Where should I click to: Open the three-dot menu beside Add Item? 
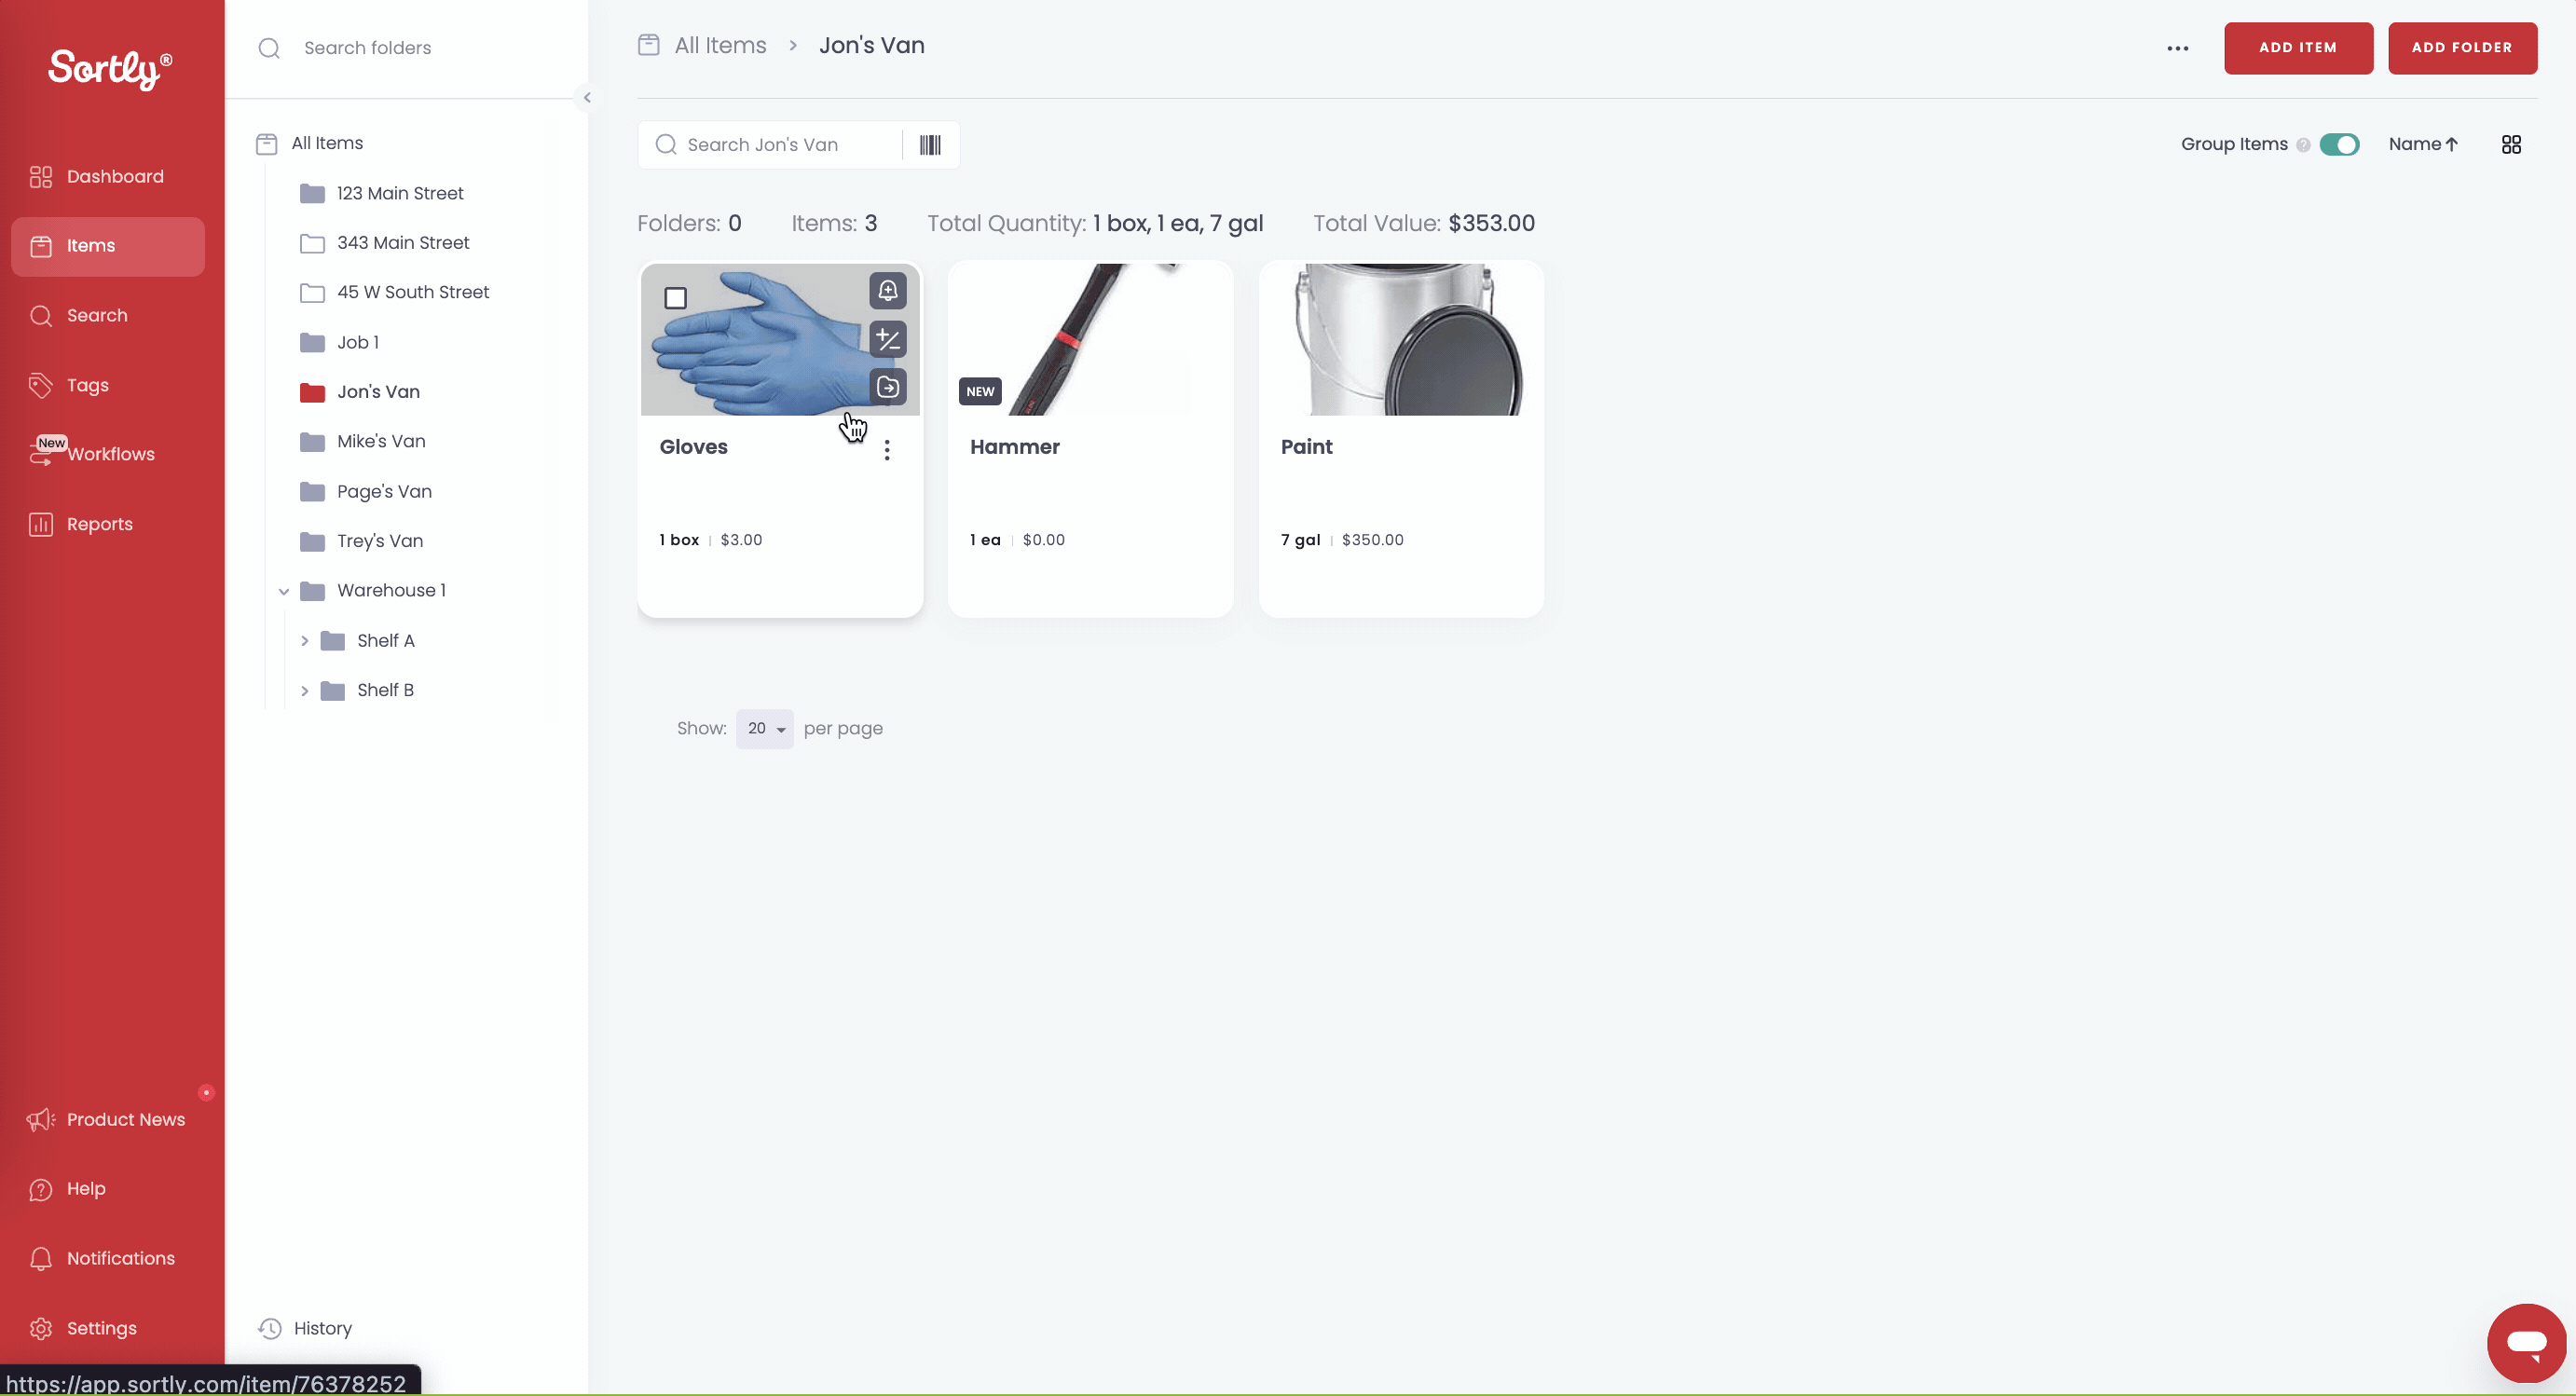2178,48
